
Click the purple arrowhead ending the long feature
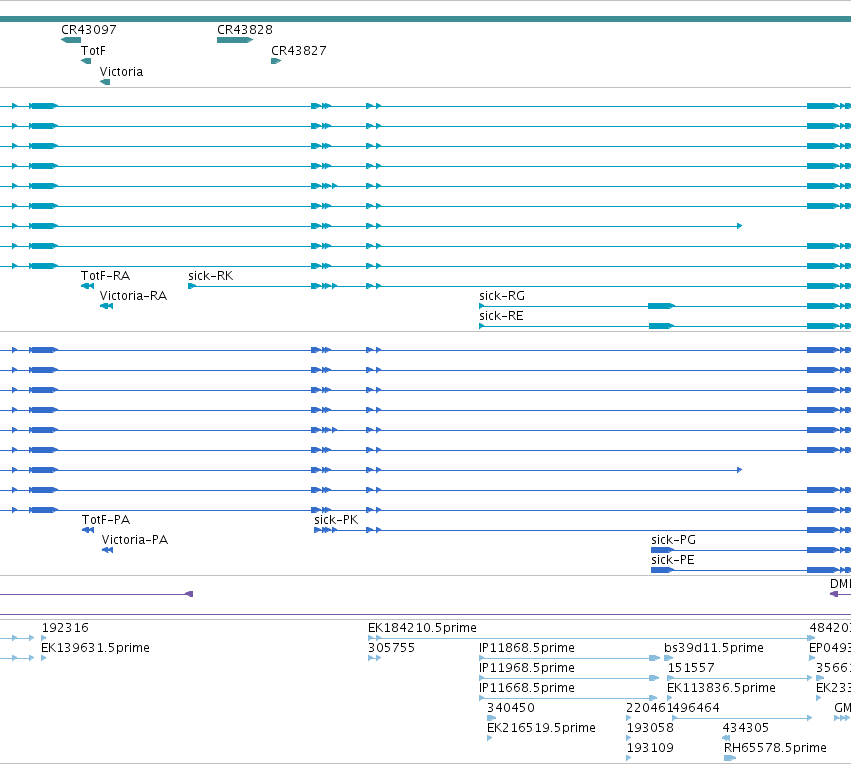189,594
